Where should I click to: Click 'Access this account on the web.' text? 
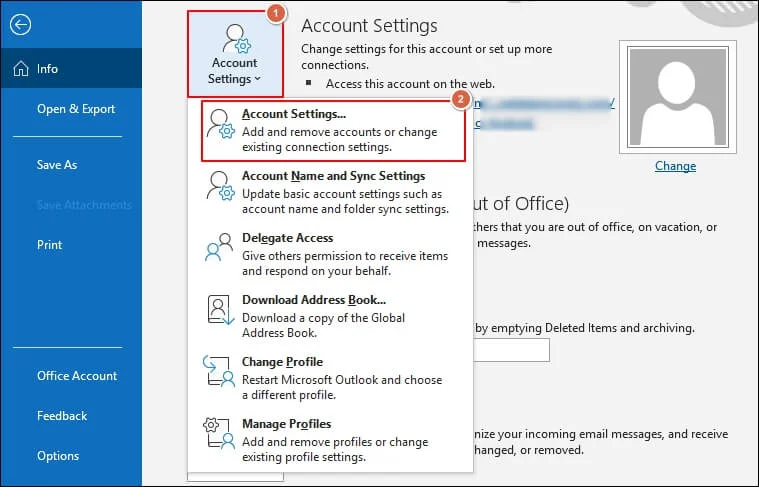tap(410, 84)
